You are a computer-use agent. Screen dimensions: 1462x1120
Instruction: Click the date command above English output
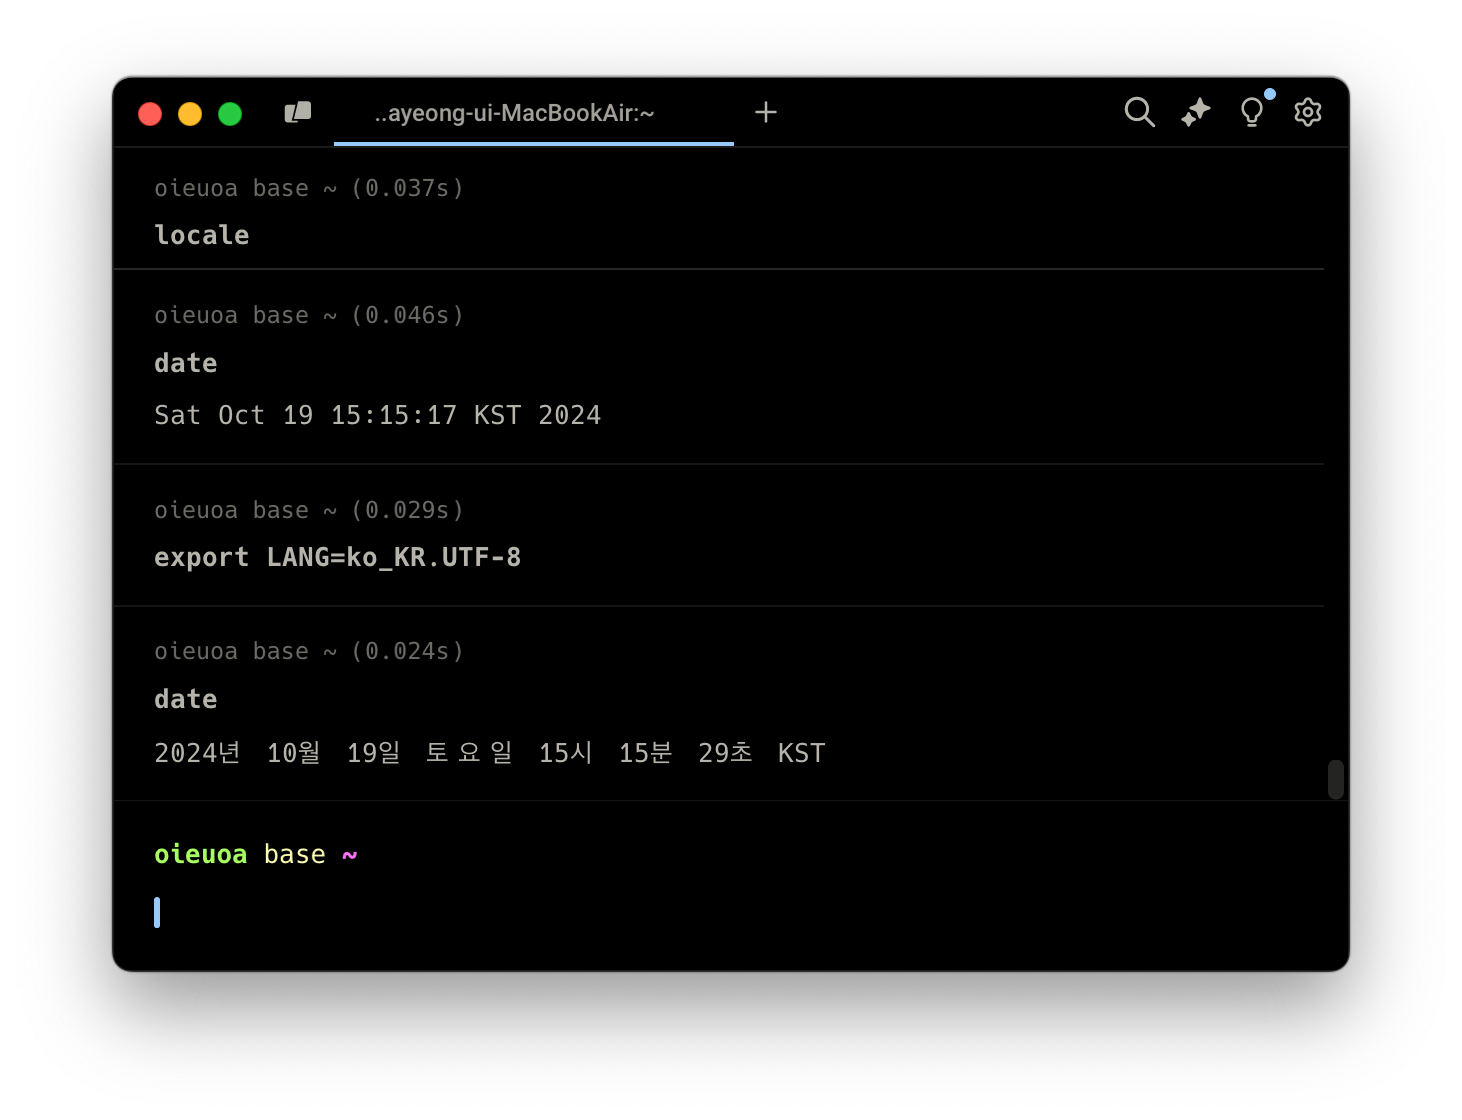(186, 363)
